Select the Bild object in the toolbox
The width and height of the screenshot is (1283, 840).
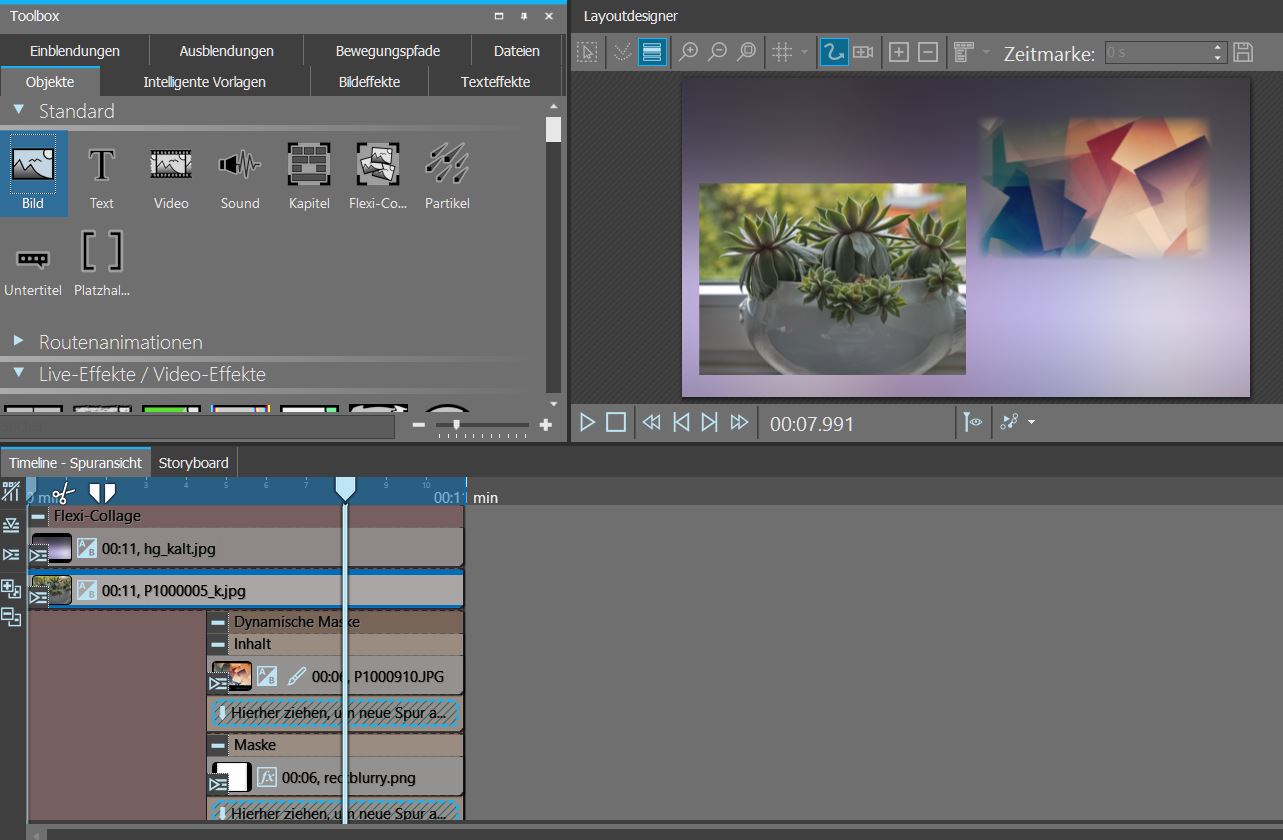click(34, 172)
